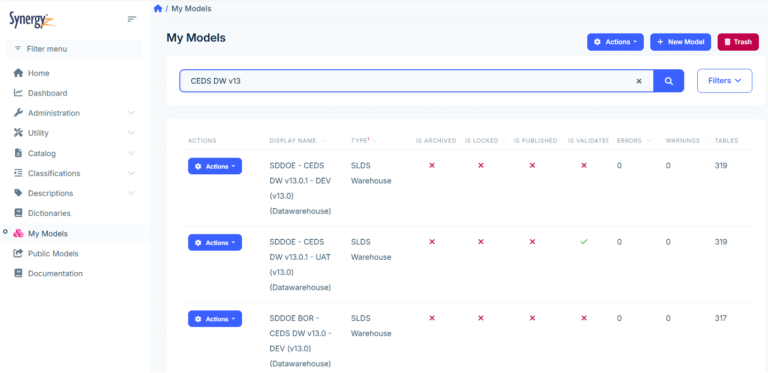Click the Descriptions tag icon
768x373 pixels.
coord(18,193)
